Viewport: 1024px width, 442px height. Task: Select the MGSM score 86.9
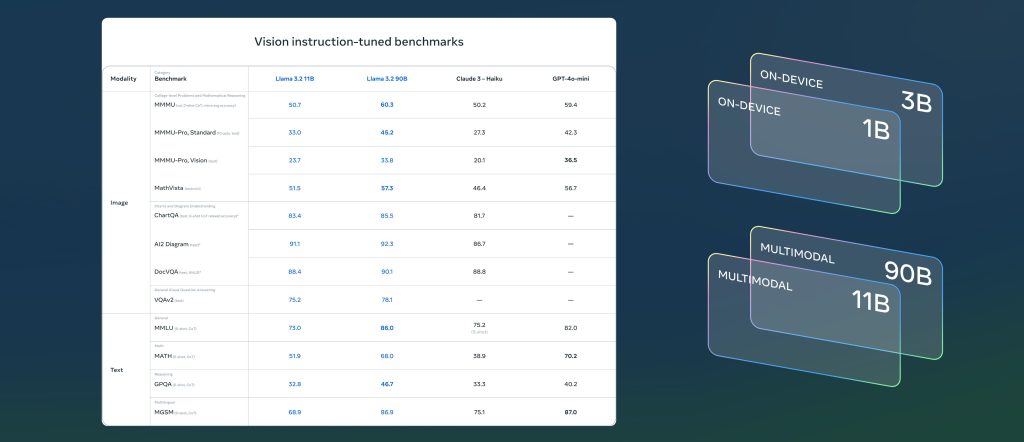coord(387,412)
